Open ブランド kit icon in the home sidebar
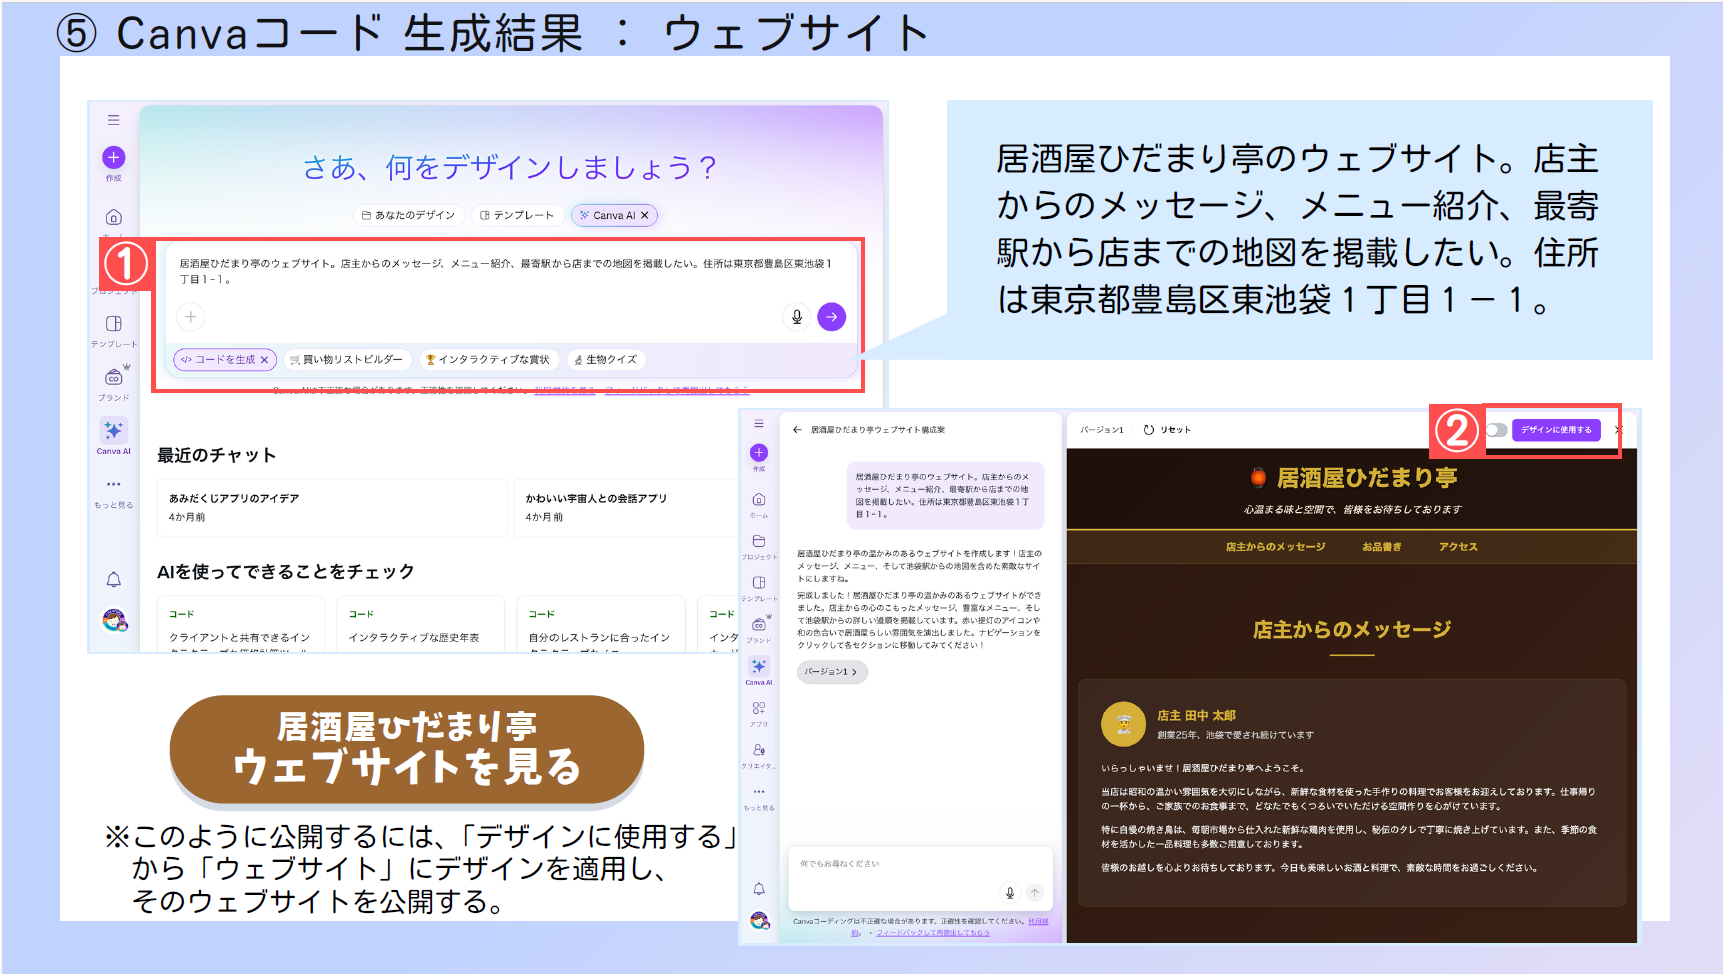This screenshot has height=974, width=1723. pyautogui.click(x=114, y=377)
